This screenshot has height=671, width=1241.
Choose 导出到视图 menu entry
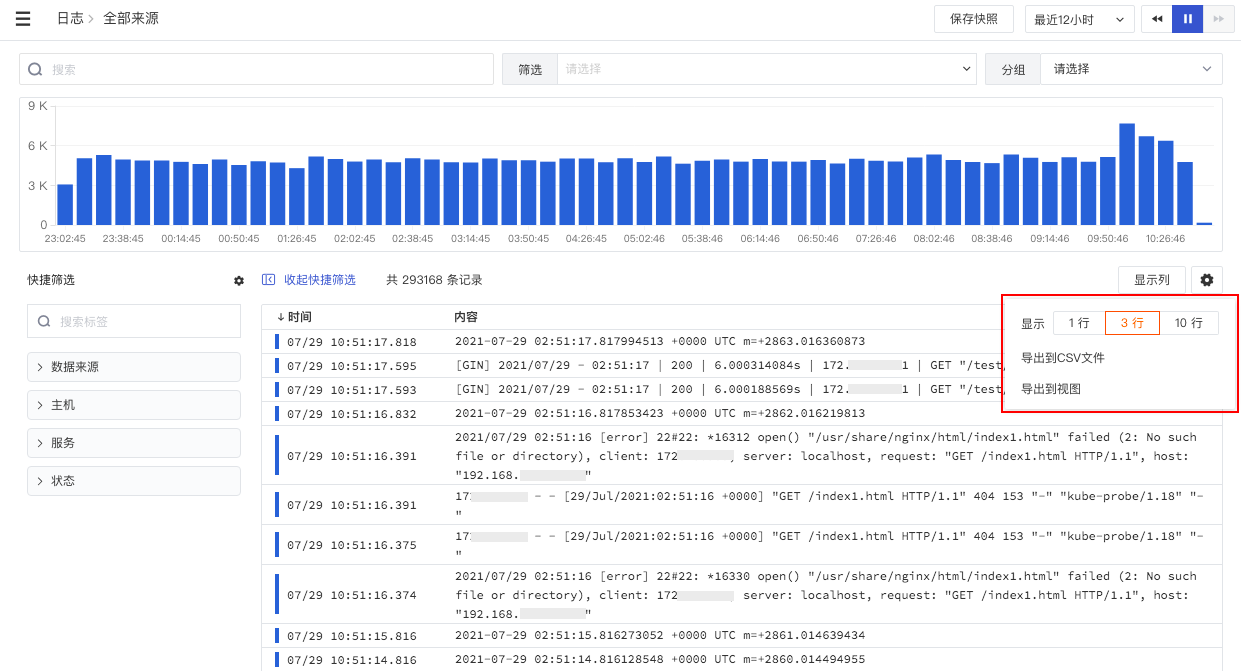(1051, 389)
